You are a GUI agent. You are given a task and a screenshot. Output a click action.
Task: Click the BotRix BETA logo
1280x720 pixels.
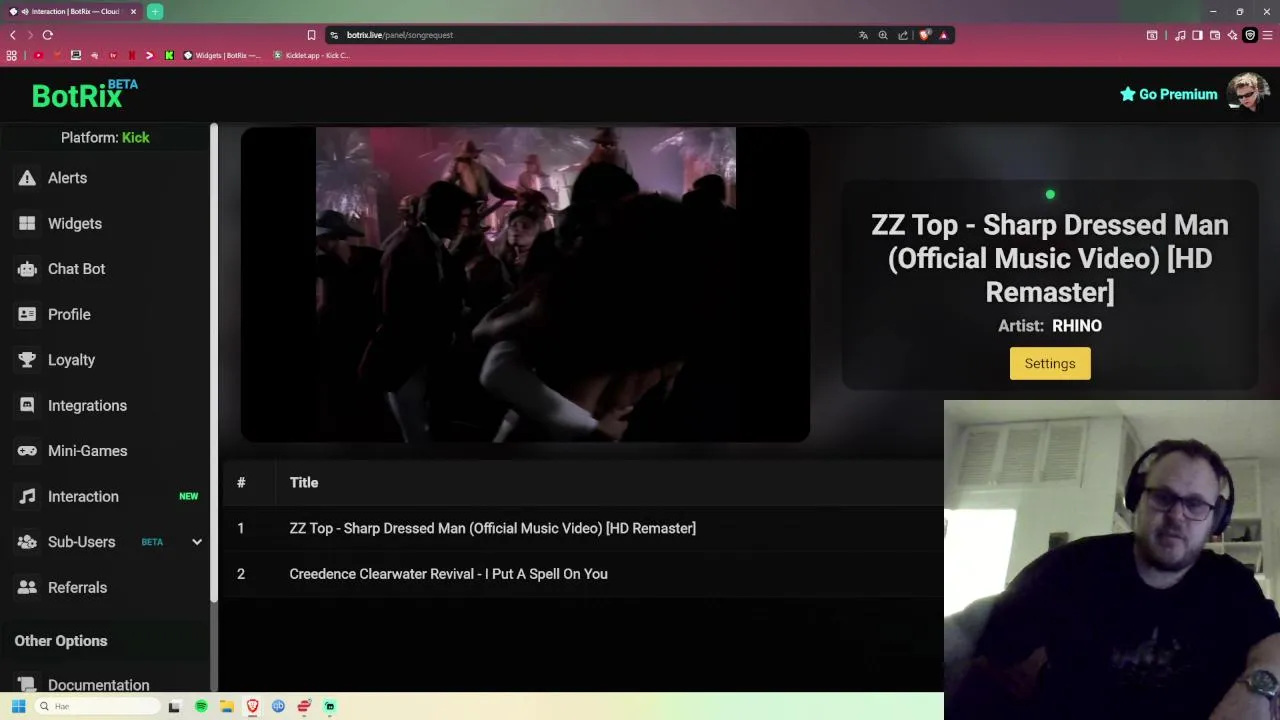coord(85,94)
